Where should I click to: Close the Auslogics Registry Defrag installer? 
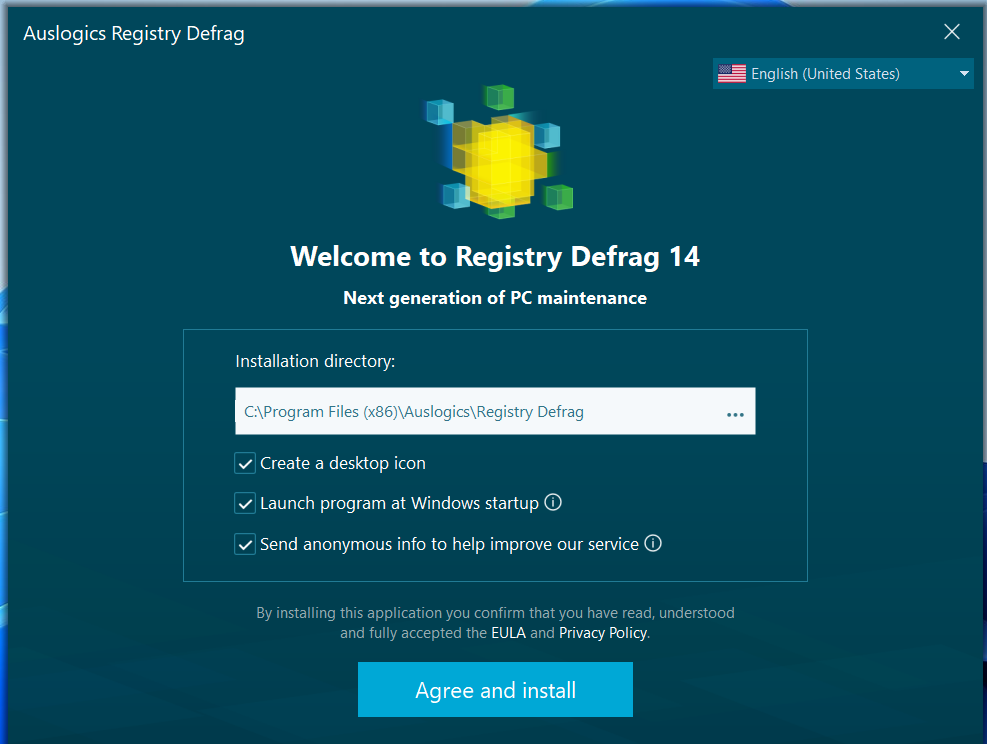(952, 31)
